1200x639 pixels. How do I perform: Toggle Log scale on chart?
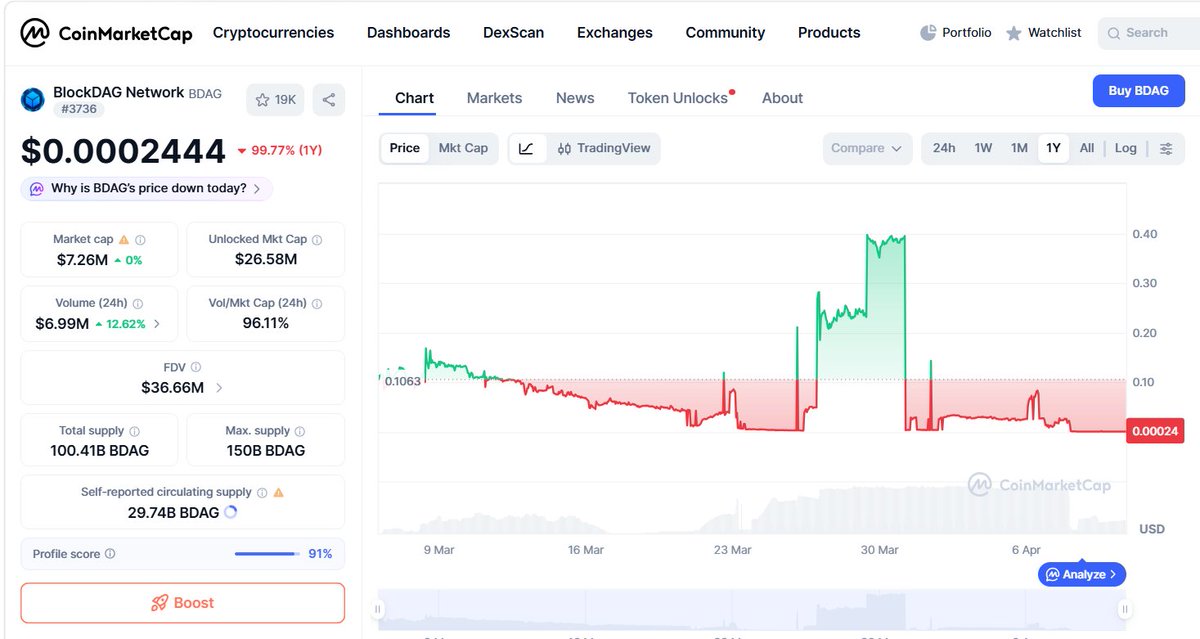tap(1126, 148)
